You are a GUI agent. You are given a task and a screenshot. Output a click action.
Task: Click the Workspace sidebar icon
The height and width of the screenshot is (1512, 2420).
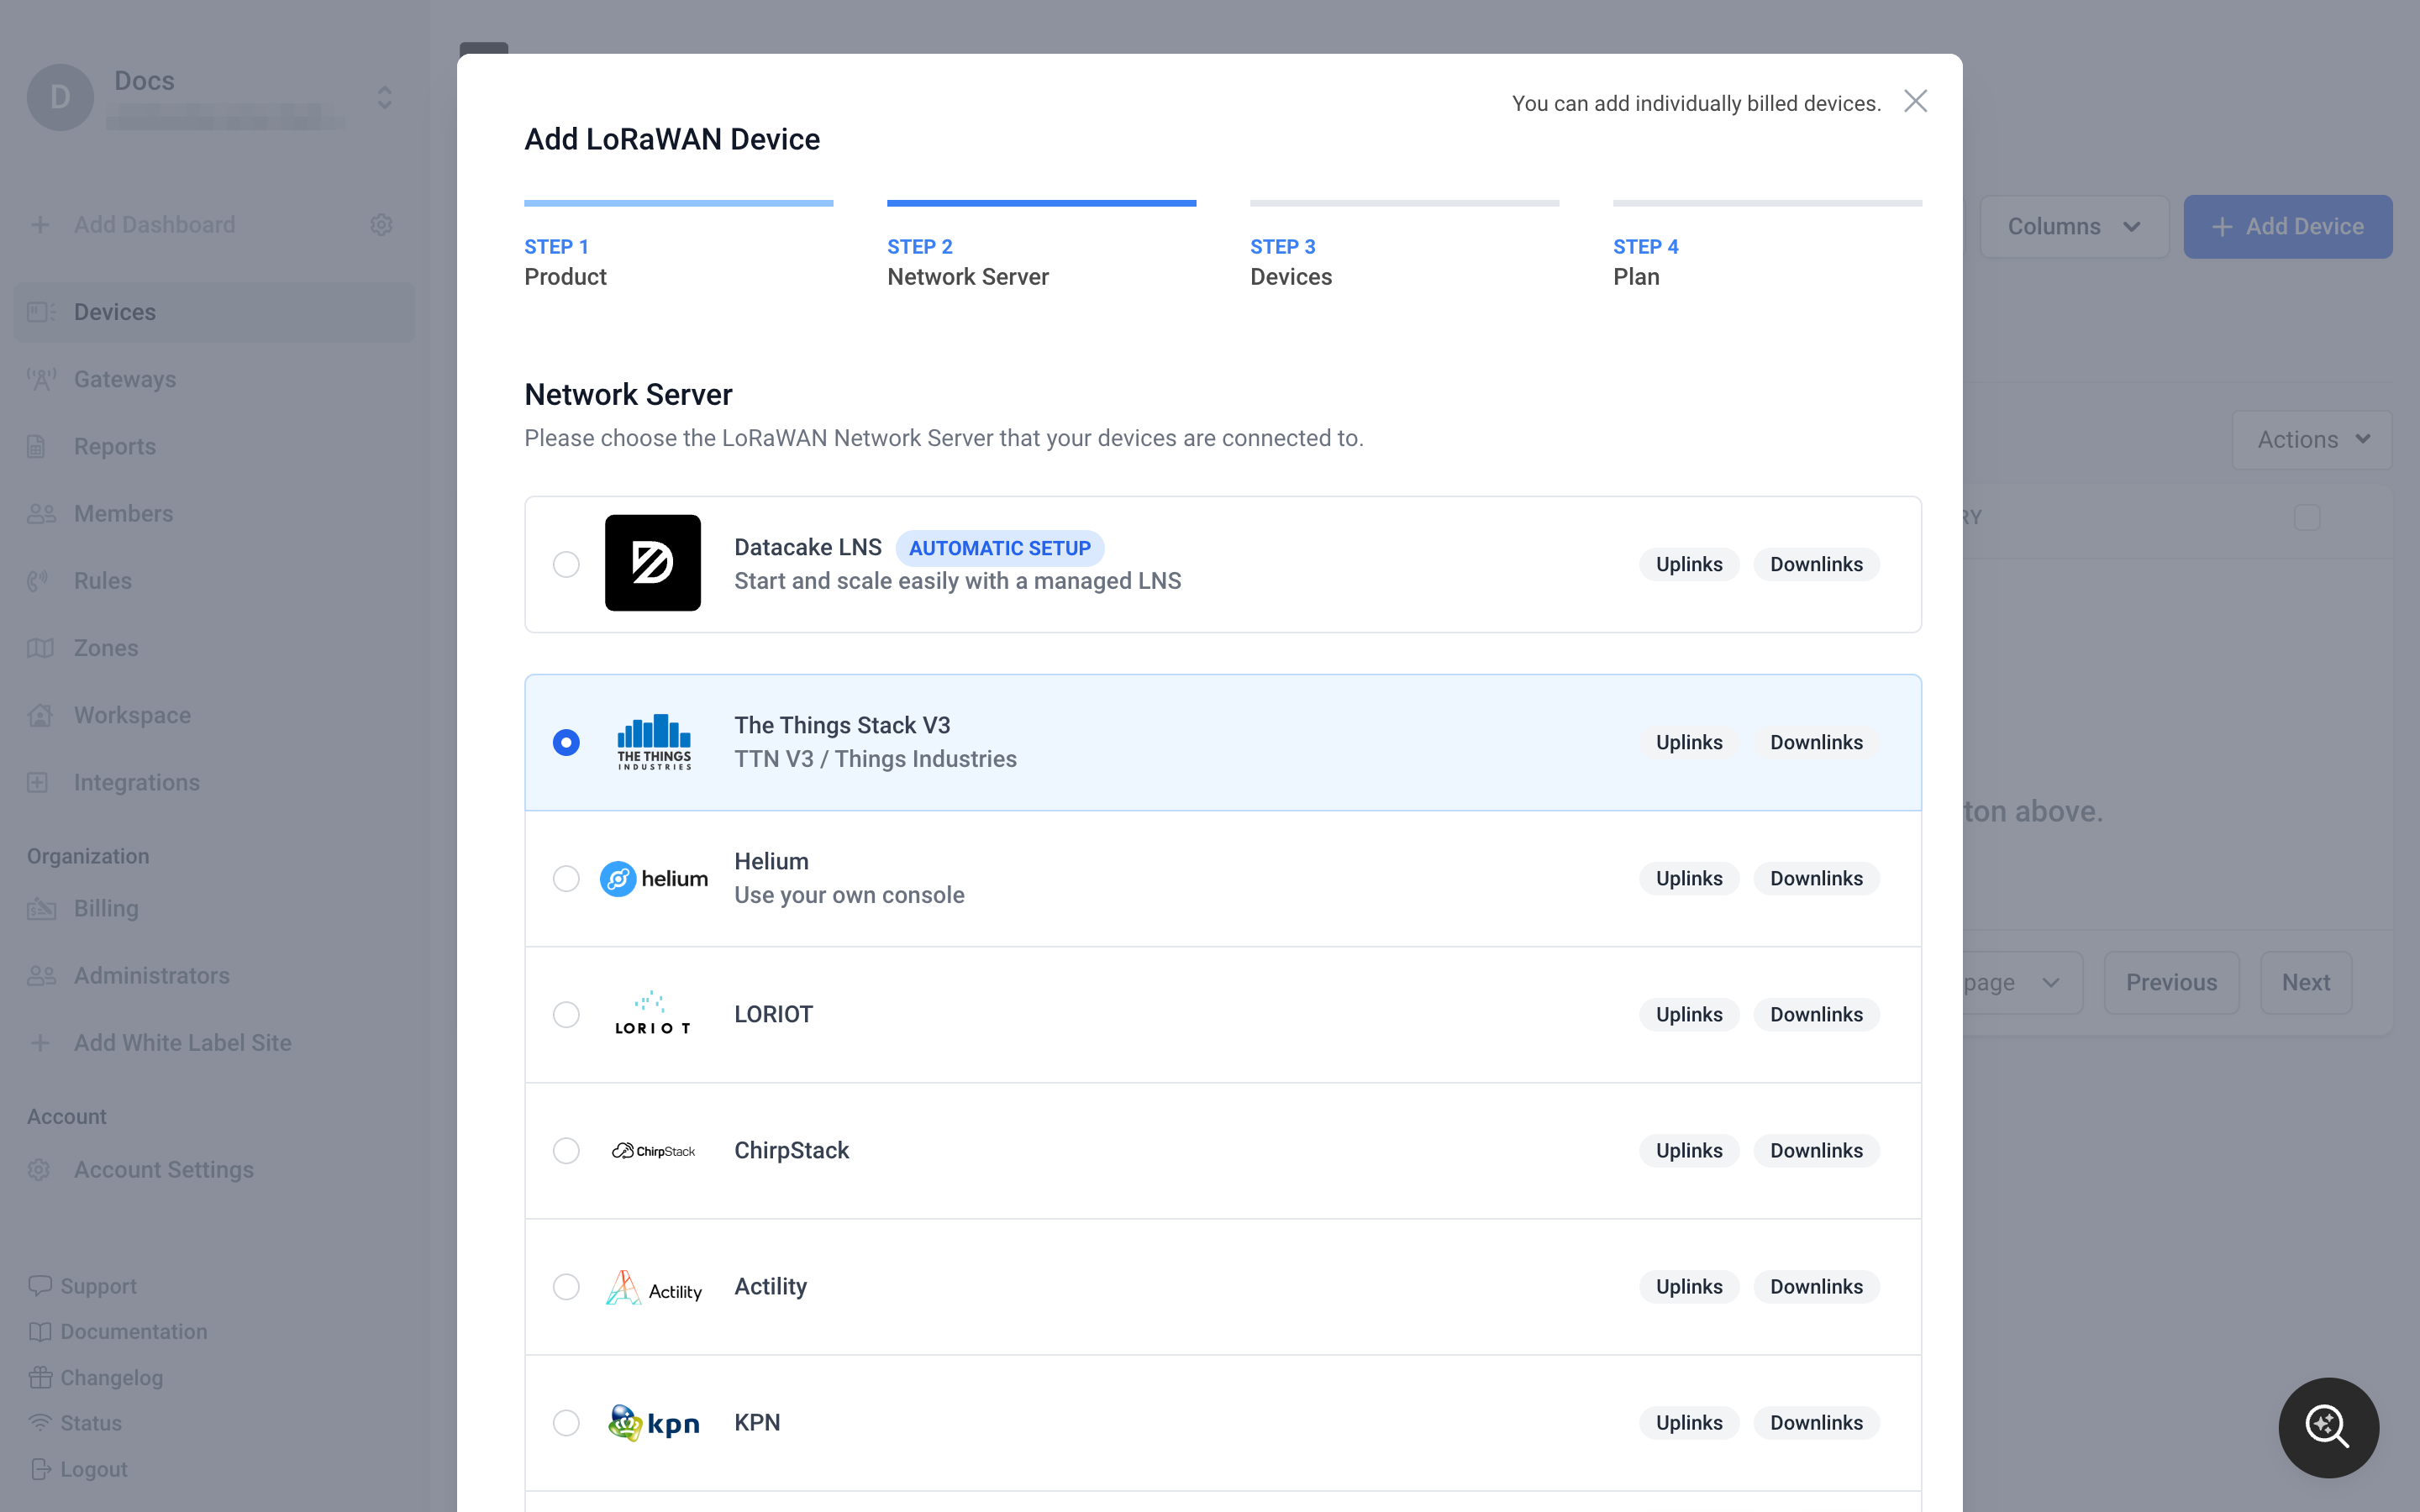(x=39, y=715)
